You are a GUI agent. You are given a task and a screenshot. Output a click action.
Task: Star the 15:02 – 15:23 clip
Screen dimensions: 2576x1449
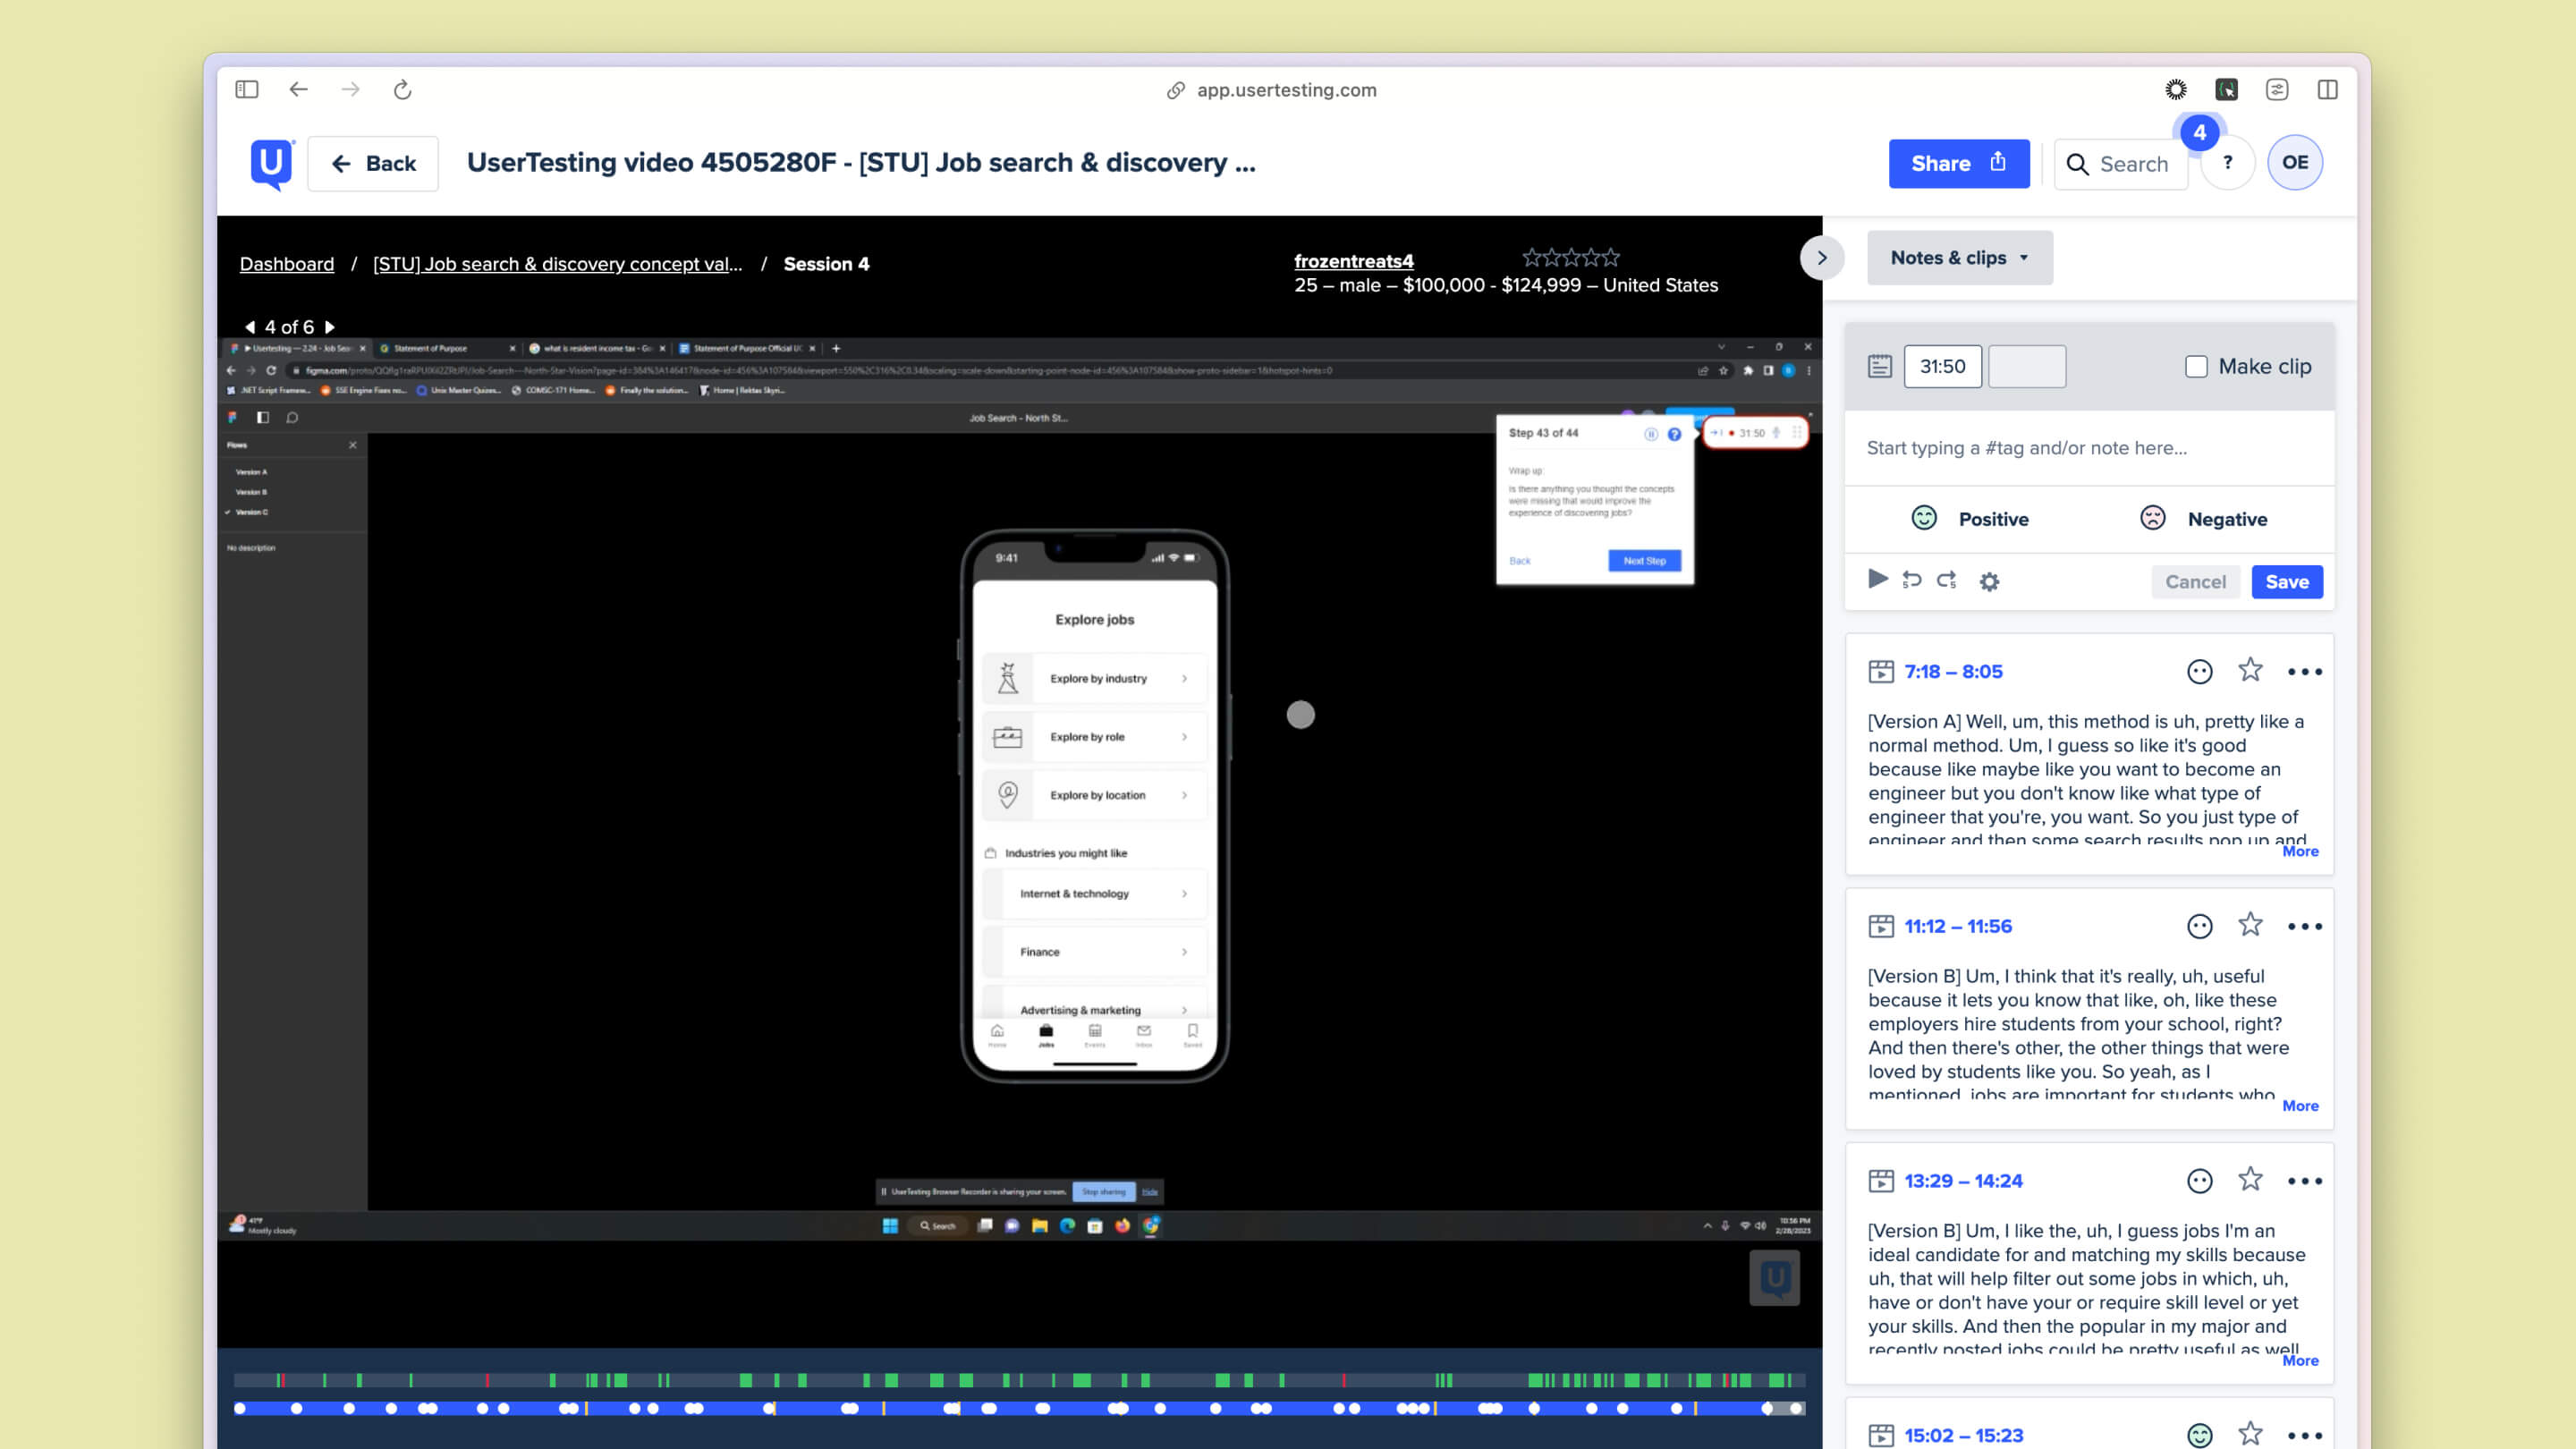point(2250,1434)
